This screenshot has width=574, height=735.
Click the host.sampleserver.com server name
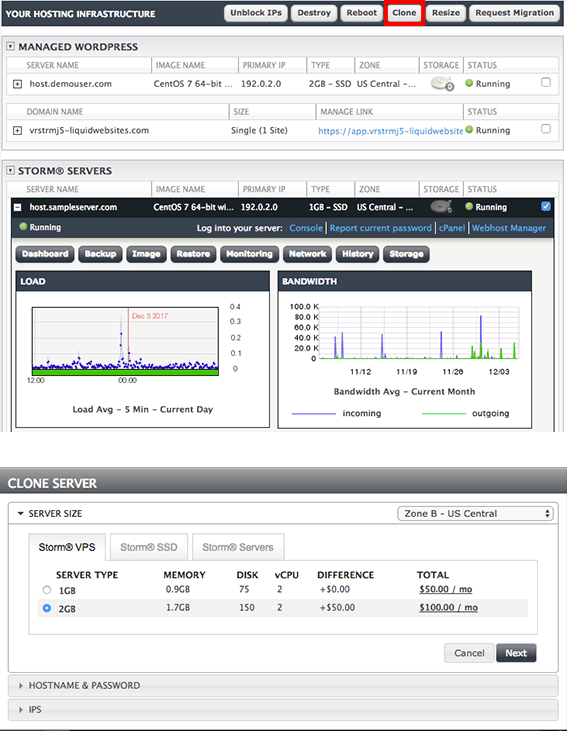pos(73,207)
